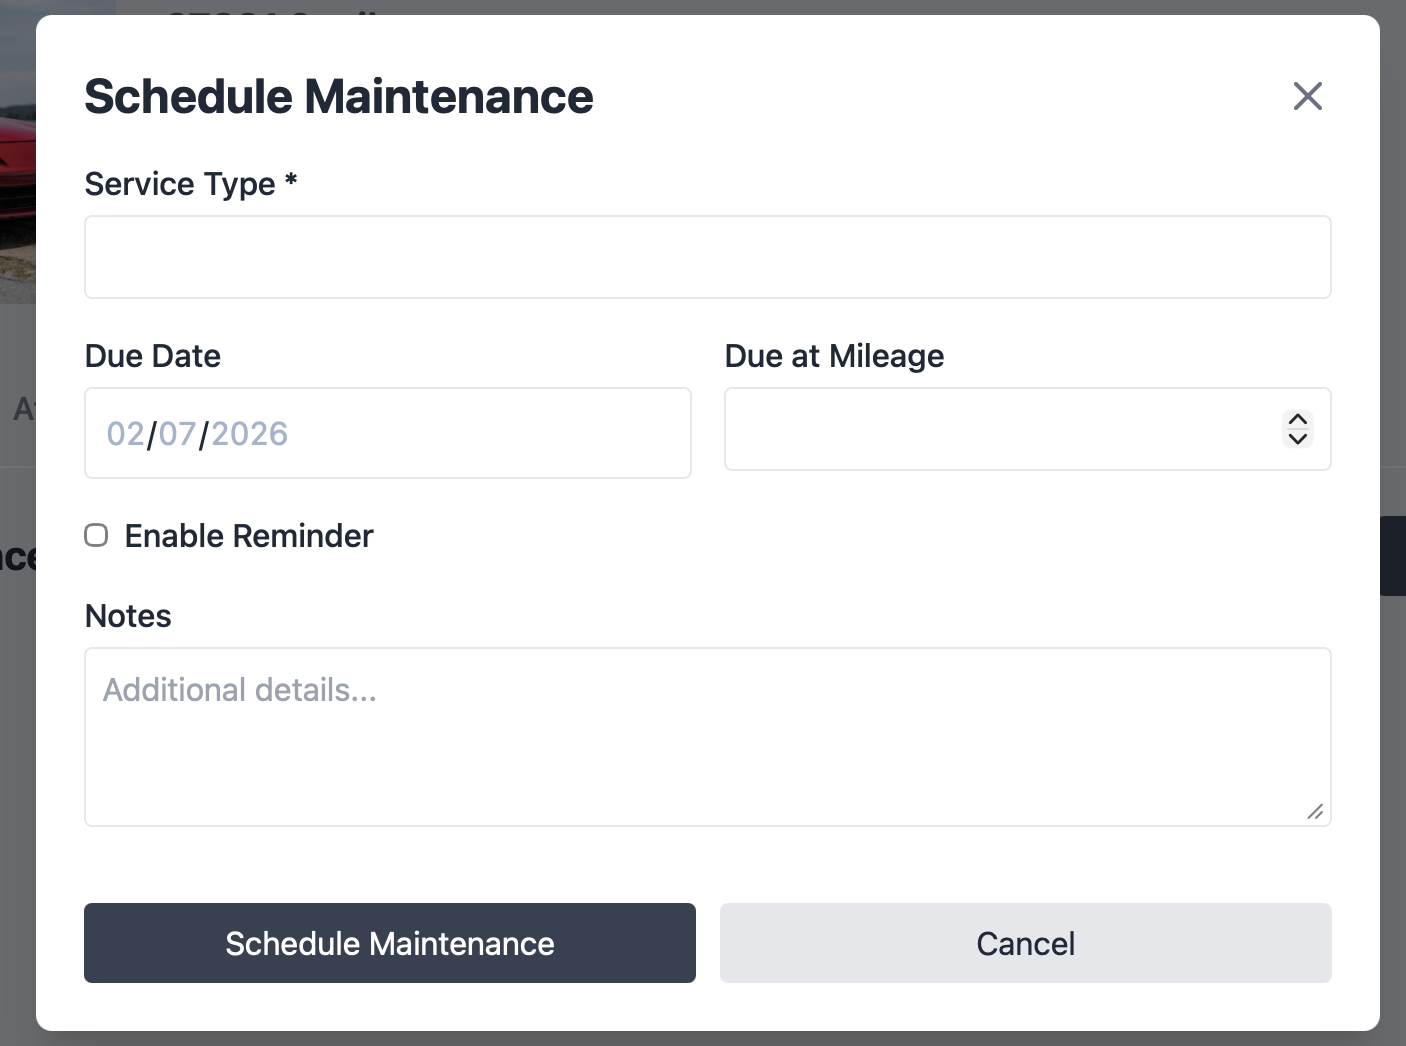The image size is (1406, 1046).
Task: Click the Enable Reminder label text
Action: click(x=247, y=535)
